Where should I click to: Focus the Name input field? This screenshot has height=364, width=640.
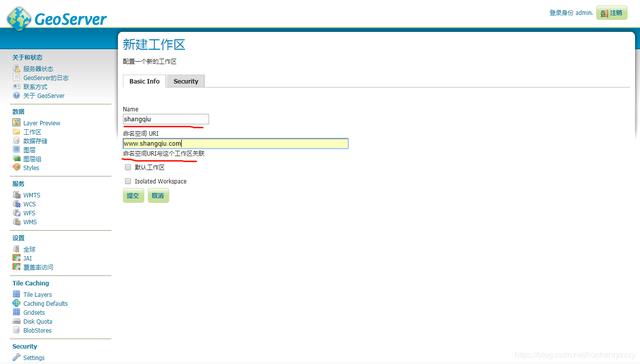pyautogui.click(x=166, y=119)
